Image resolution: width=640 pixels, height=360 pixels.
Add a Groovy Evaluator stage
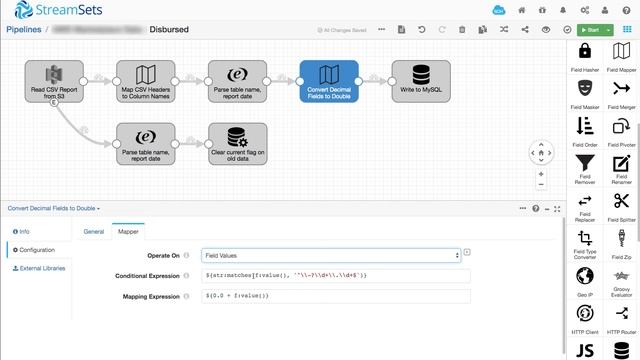621,282
